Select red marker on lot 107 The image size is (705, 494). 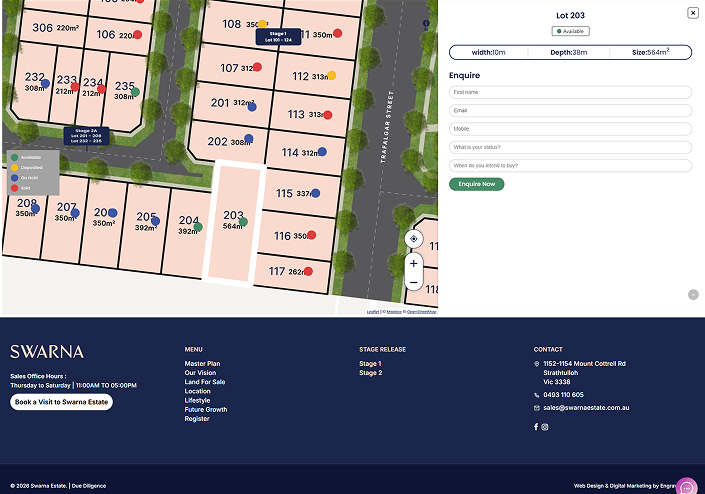[x=257, y=67]
